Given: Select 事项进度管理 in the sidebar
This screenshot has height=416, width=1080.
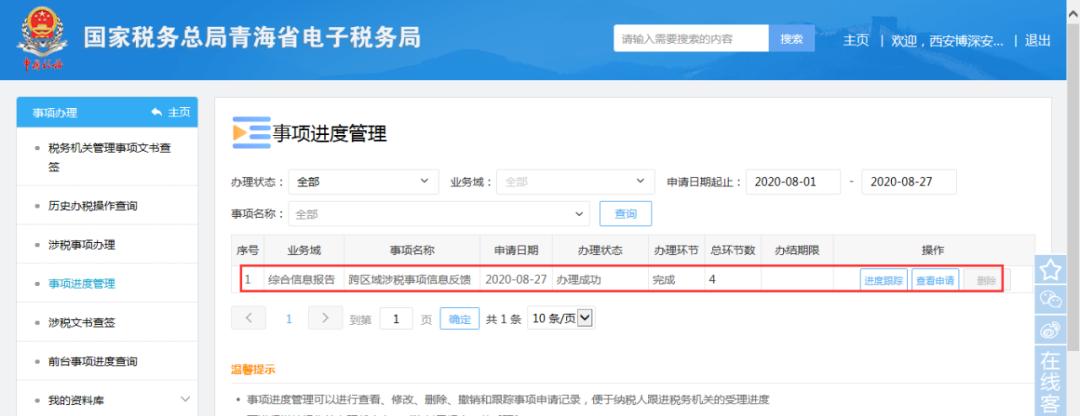Looking at the screenshot, I should pyautogui.click(x=81, y=283).
